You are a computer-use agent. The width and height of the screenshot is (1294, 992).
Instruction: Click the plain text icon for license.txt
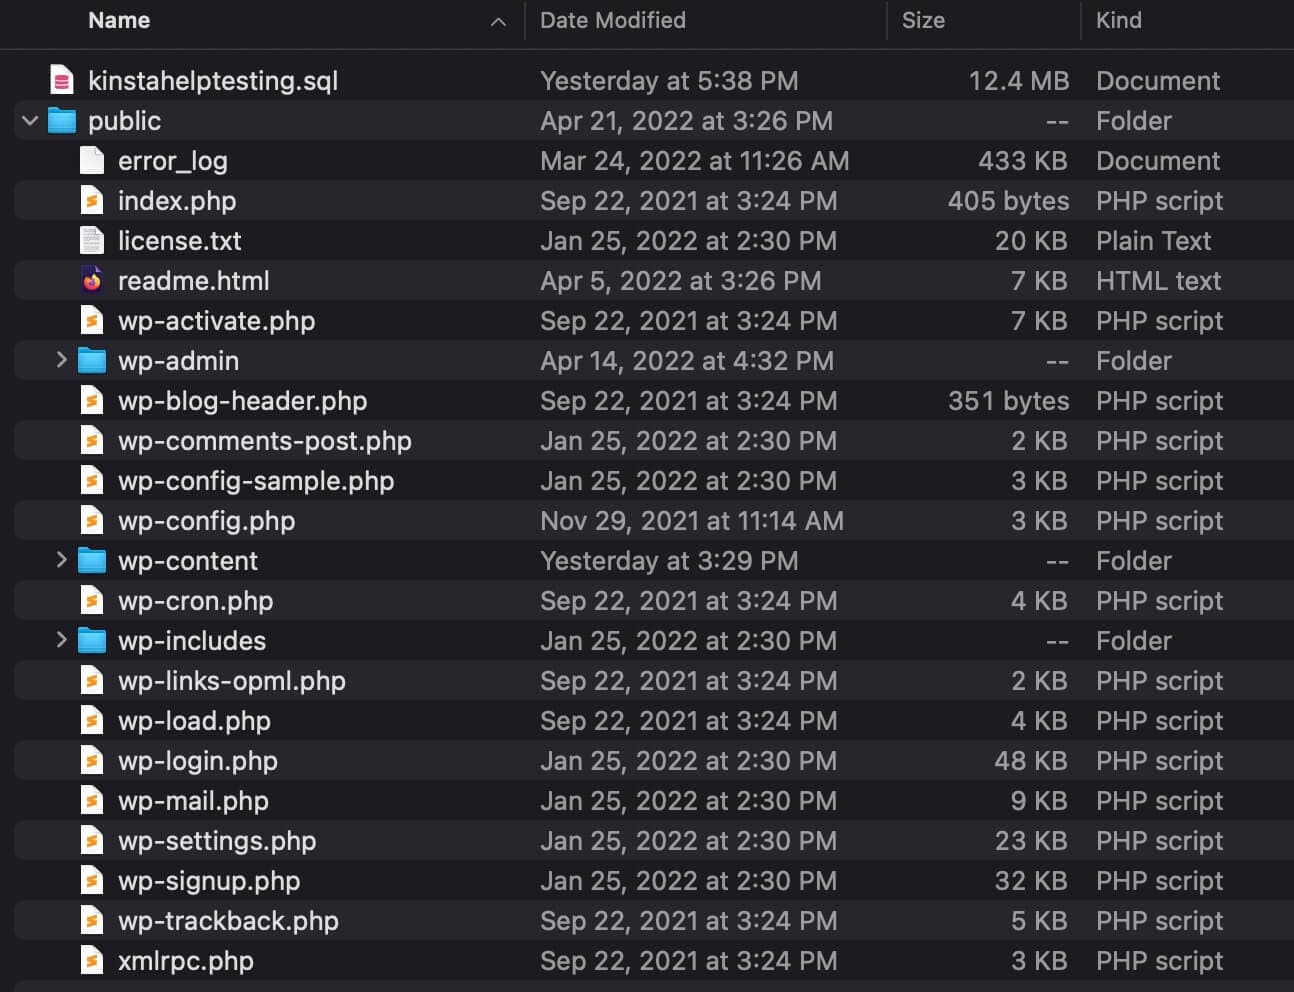tap(92, 240)
